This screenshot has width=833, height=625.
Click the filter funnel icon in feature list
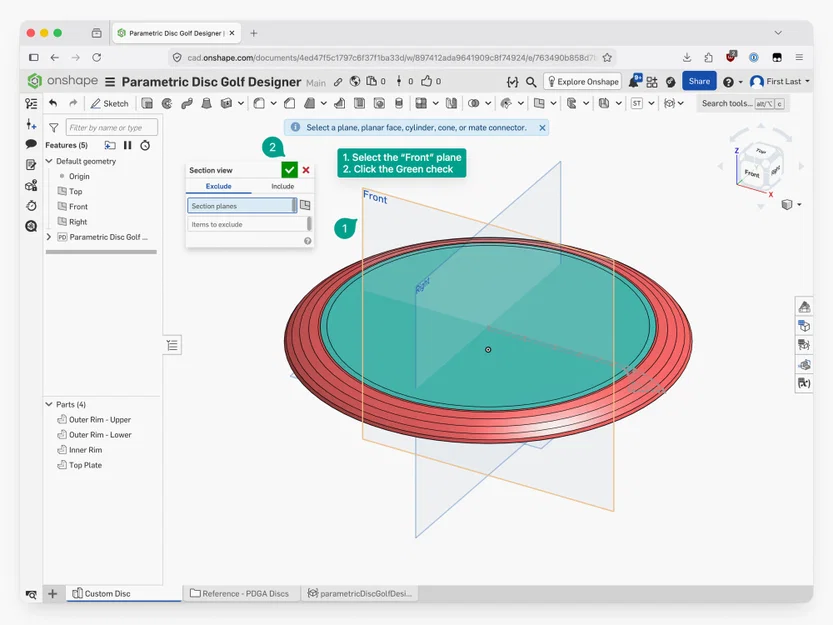coord(54,128)
